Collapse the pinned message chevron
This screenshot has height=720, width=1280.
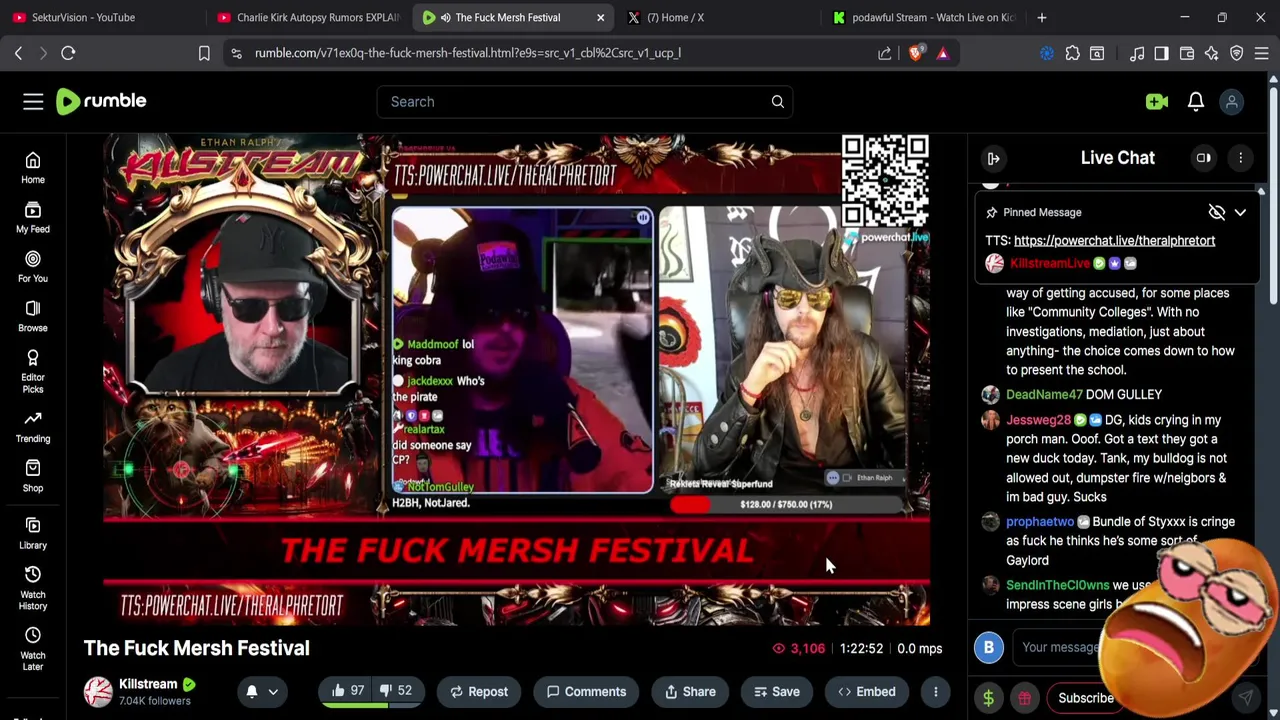pos(1240,212)
